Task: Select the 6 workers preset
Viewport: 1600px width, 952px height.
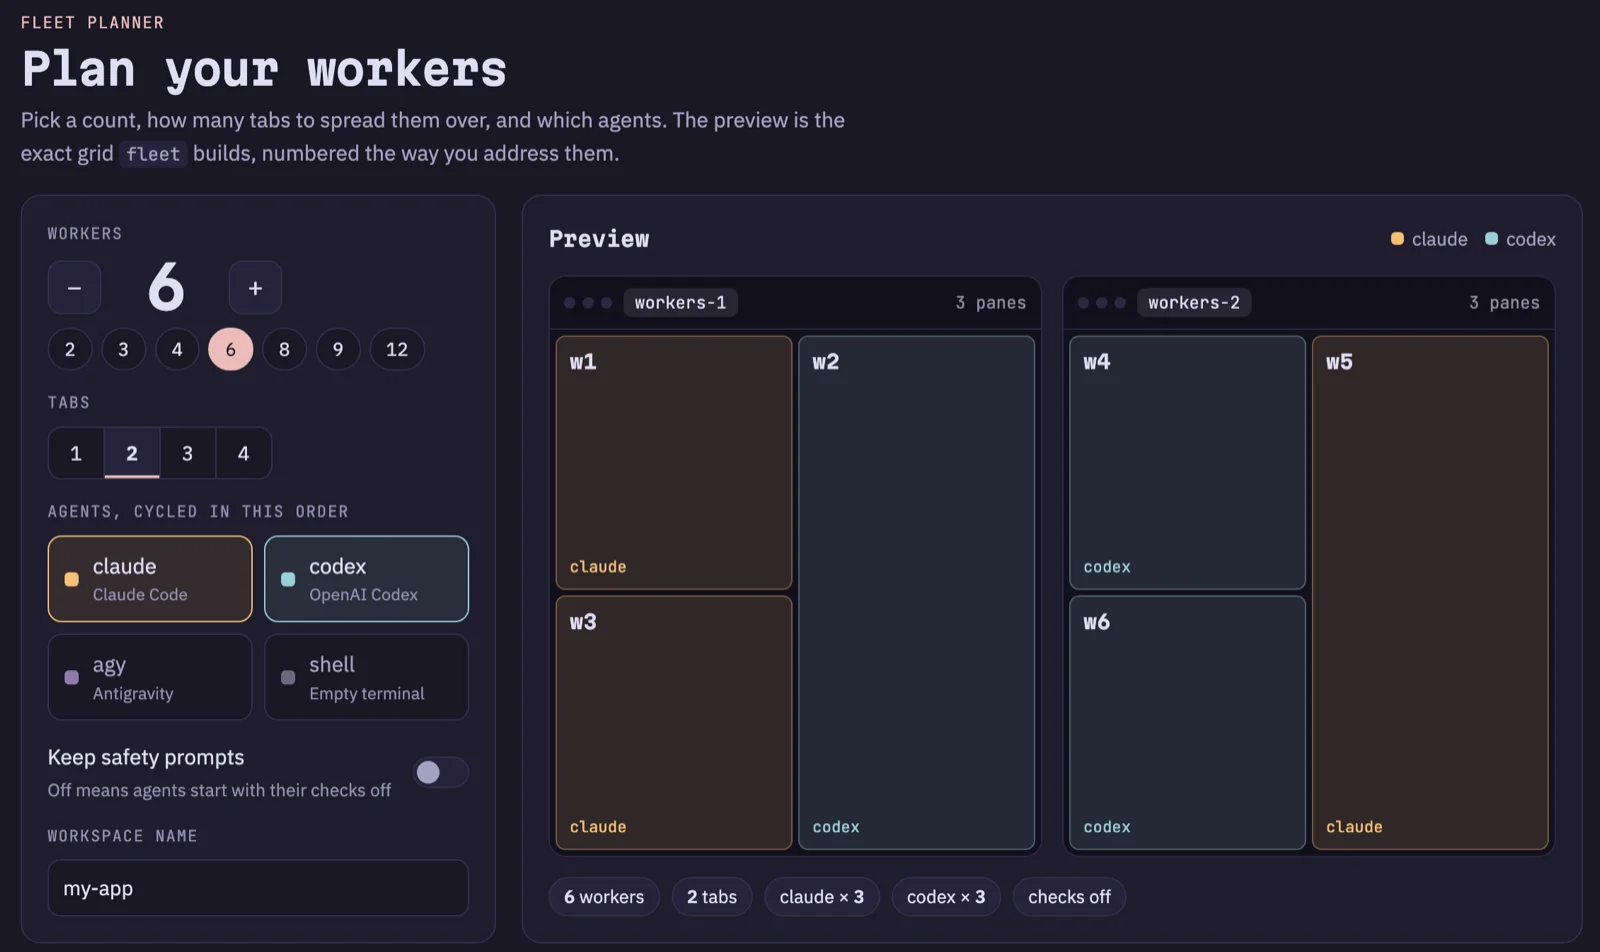Action: pos(230,349)
